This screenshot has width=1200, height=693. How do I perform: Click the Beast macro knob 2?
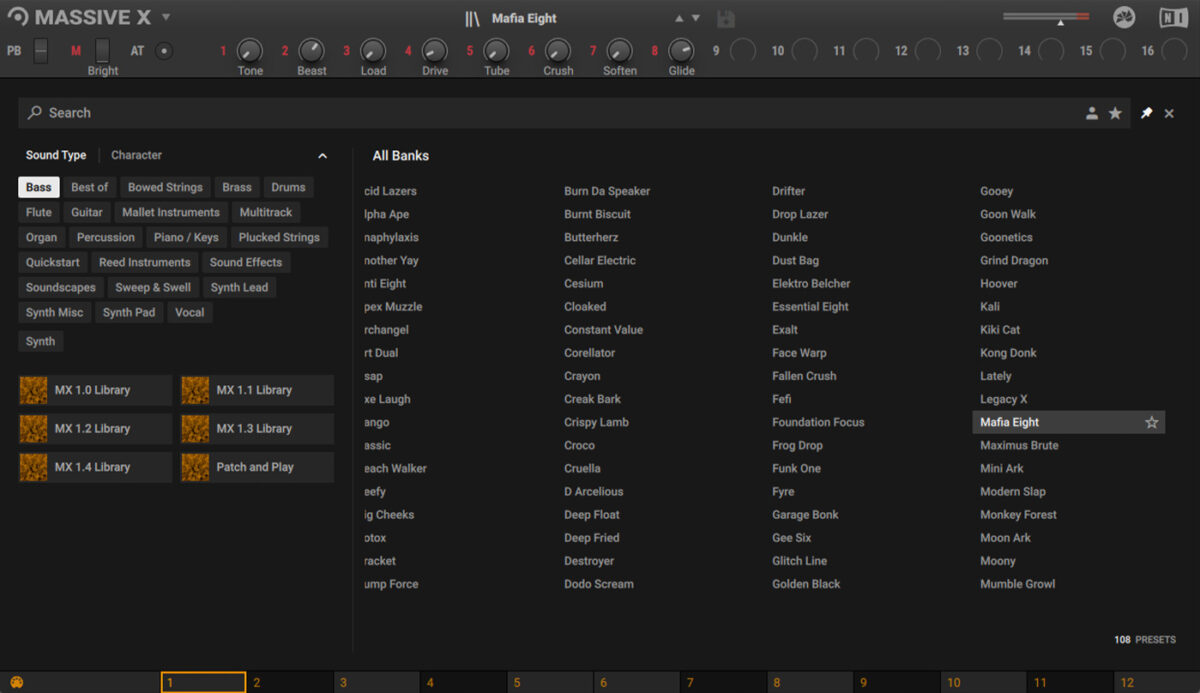tap(312, 51)
